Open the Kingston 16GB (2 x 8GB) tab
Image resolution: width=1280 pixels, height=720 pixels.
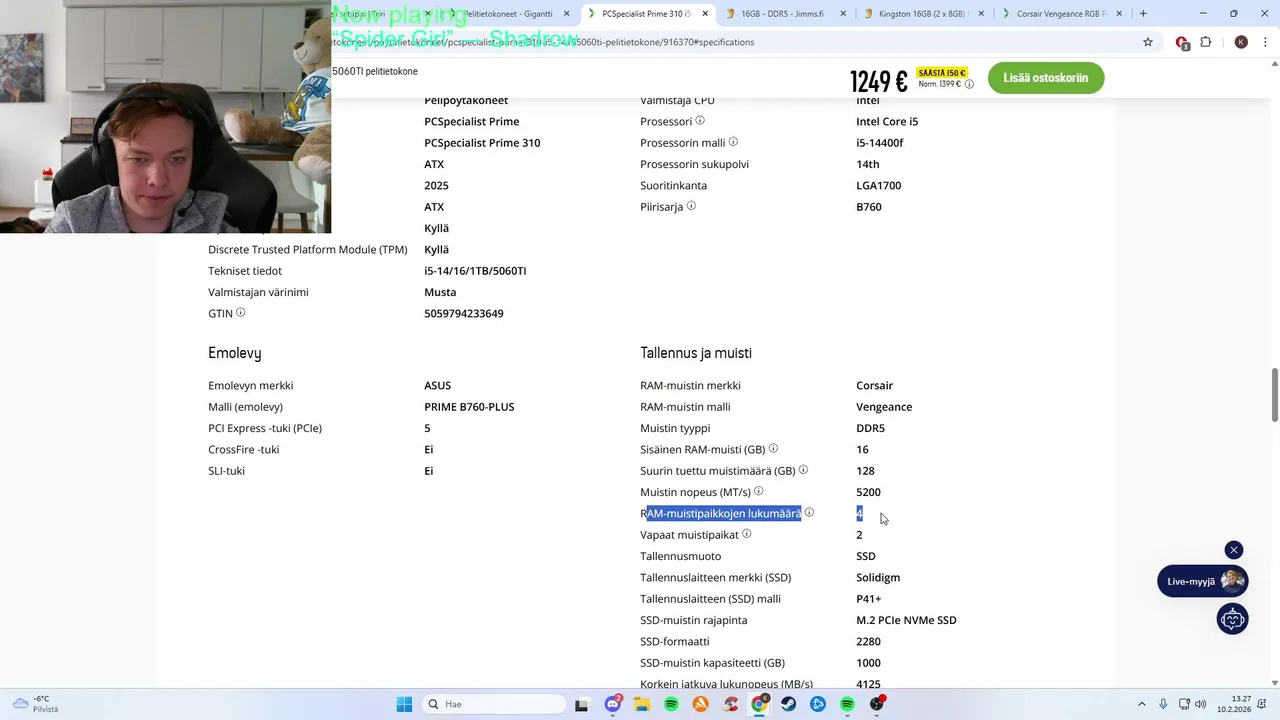[x=920, y=14]
